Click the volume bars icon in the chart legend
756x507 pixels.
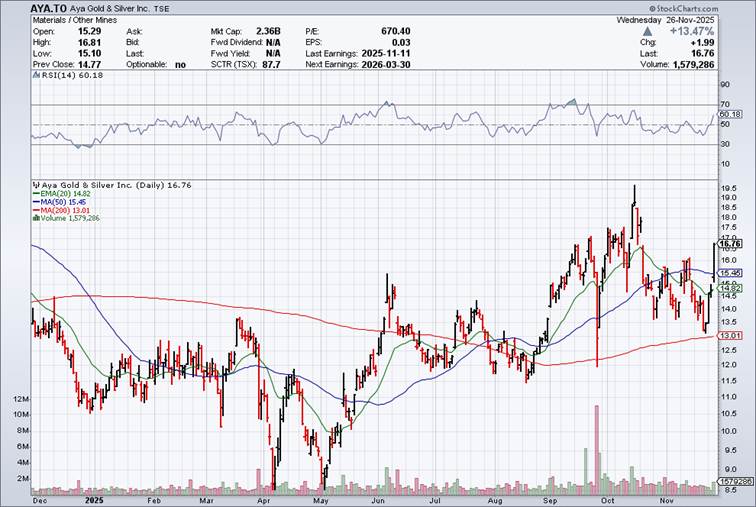pyautogui.click(x=36, y=218)
